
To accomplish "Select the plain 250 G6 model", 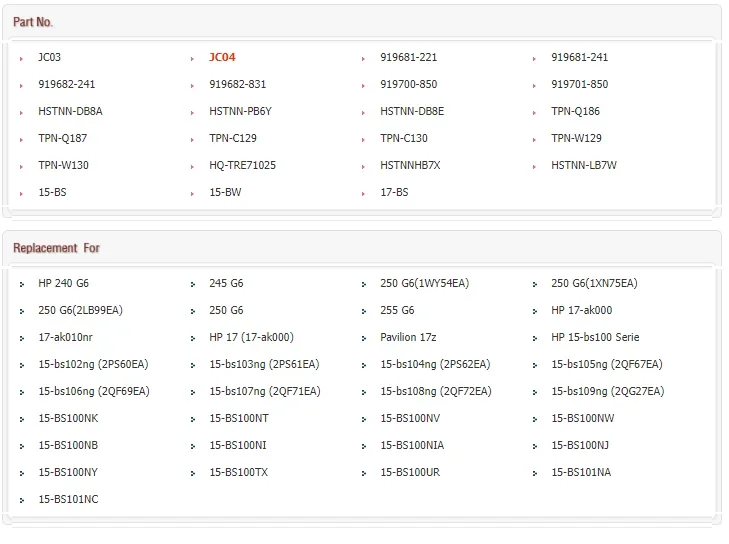I will tap(226, 310).
